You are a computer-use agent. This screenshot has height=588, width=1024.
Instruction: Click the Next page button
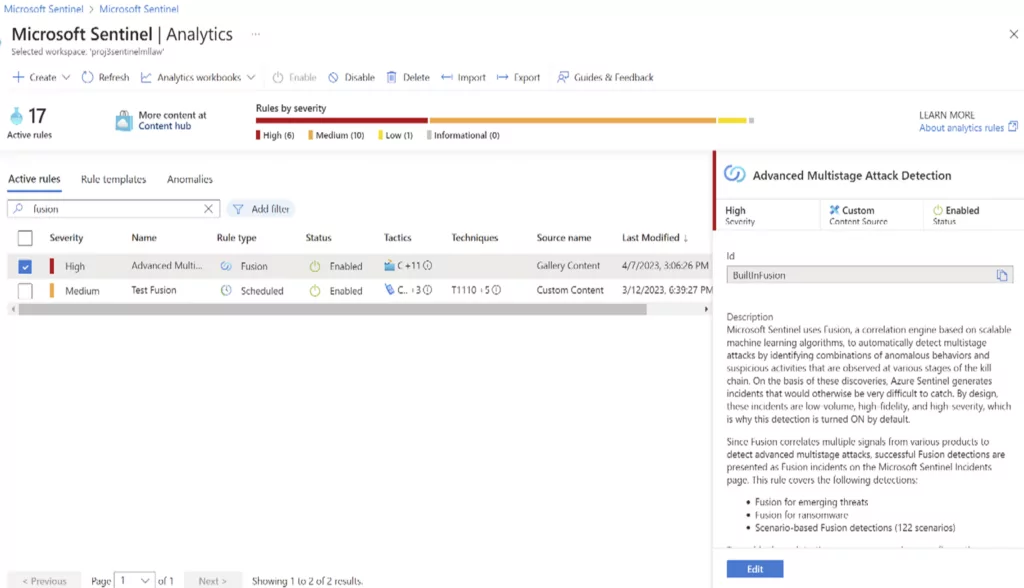point(212,580)
